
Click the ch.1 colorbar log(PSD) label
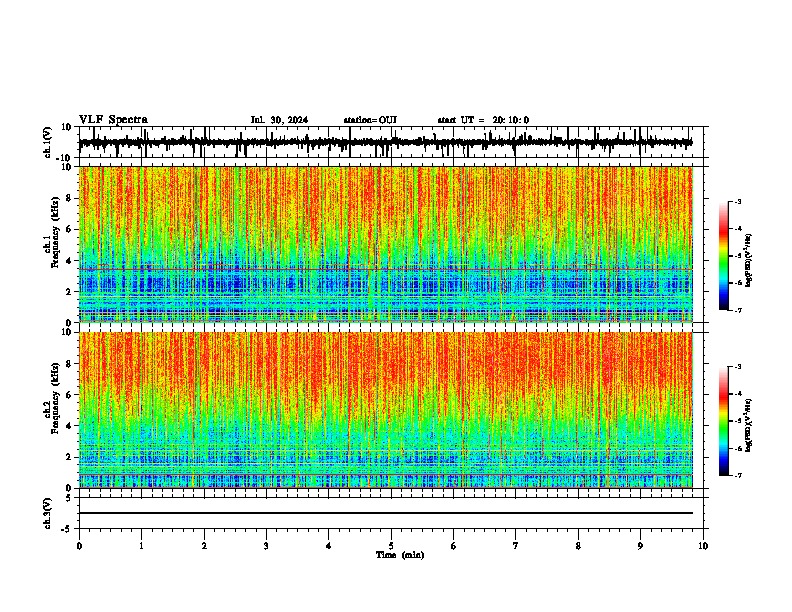click(749, 261)
